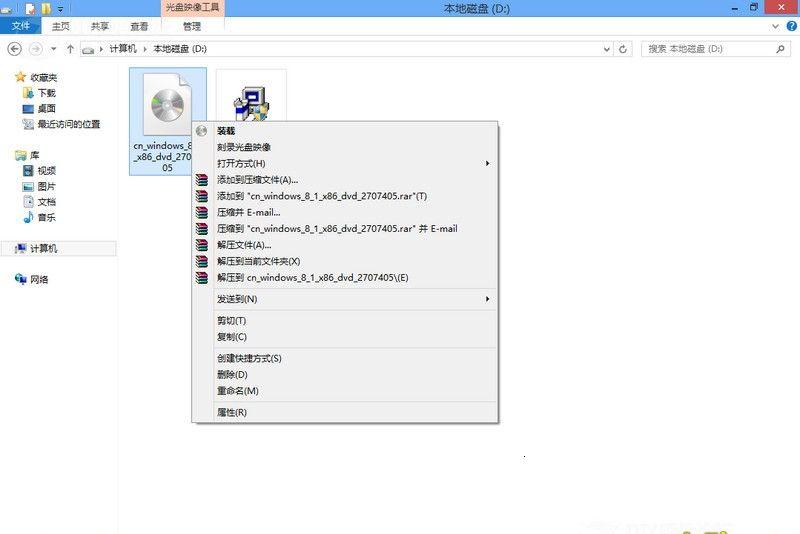Expand the 打开方式 submenu arrow
The image size is (800, 534).
click(487, 164)
